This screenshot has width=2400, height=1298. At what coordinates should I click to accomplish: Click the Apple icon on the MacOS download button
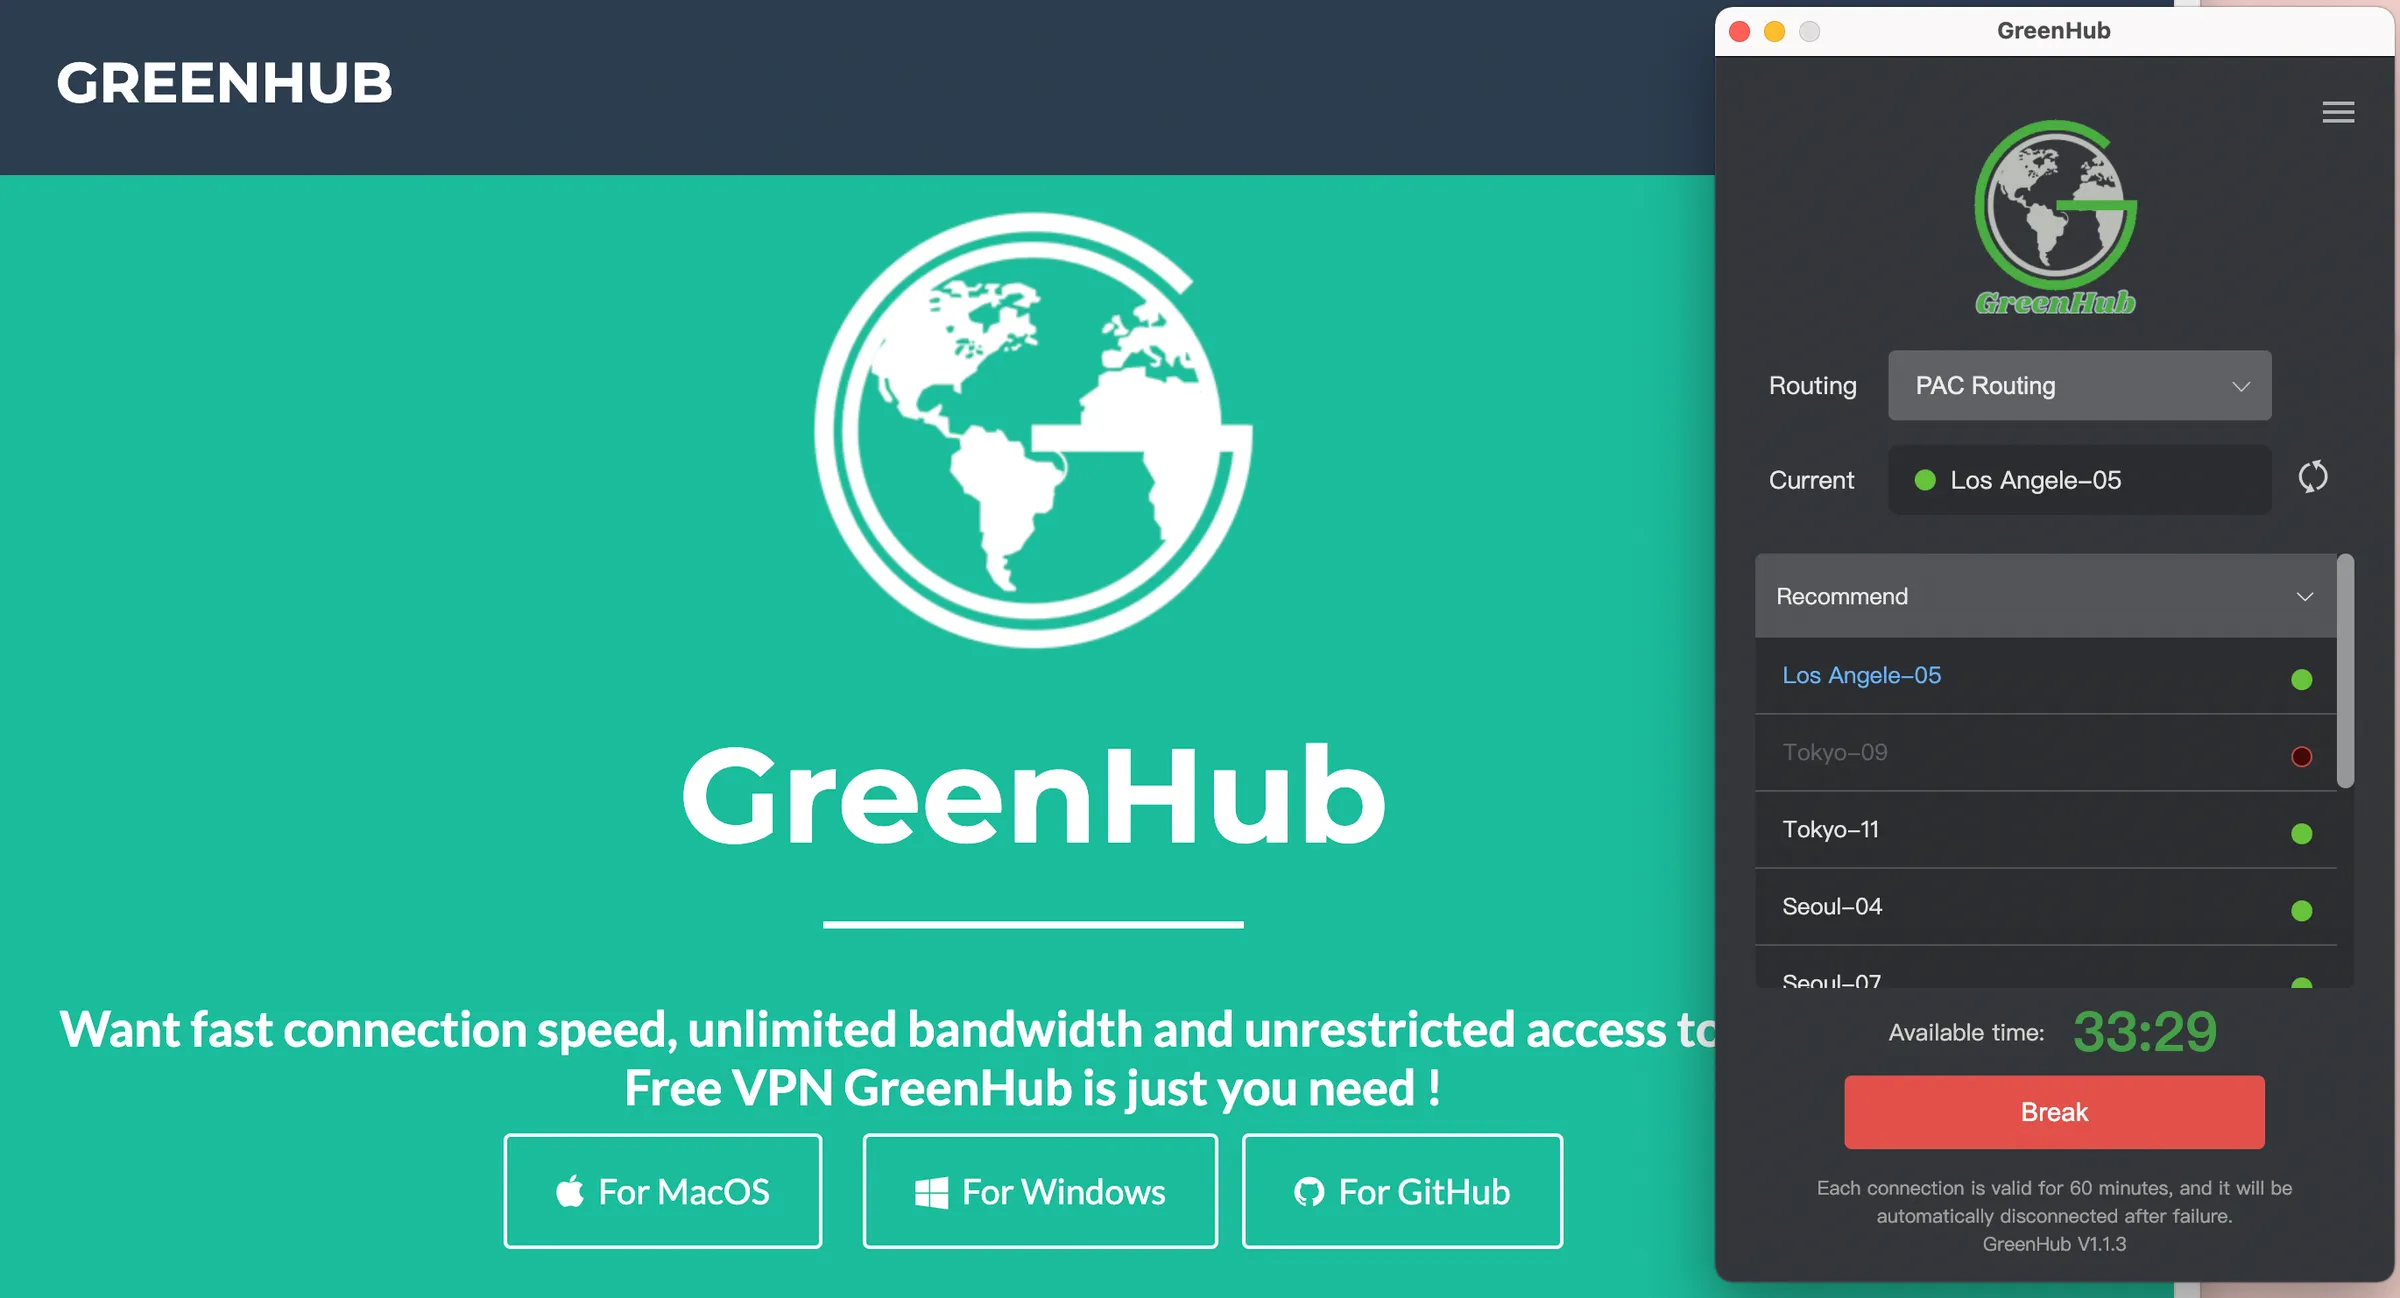pos(570,1190)
